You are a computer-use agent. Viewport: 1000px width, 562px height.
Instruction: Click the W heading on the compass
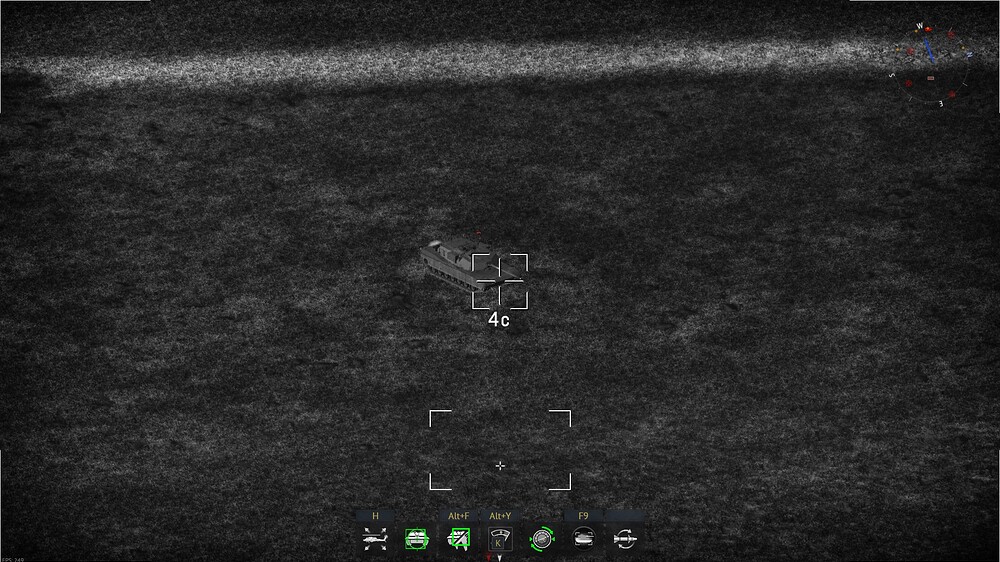[x=919, y=27]
